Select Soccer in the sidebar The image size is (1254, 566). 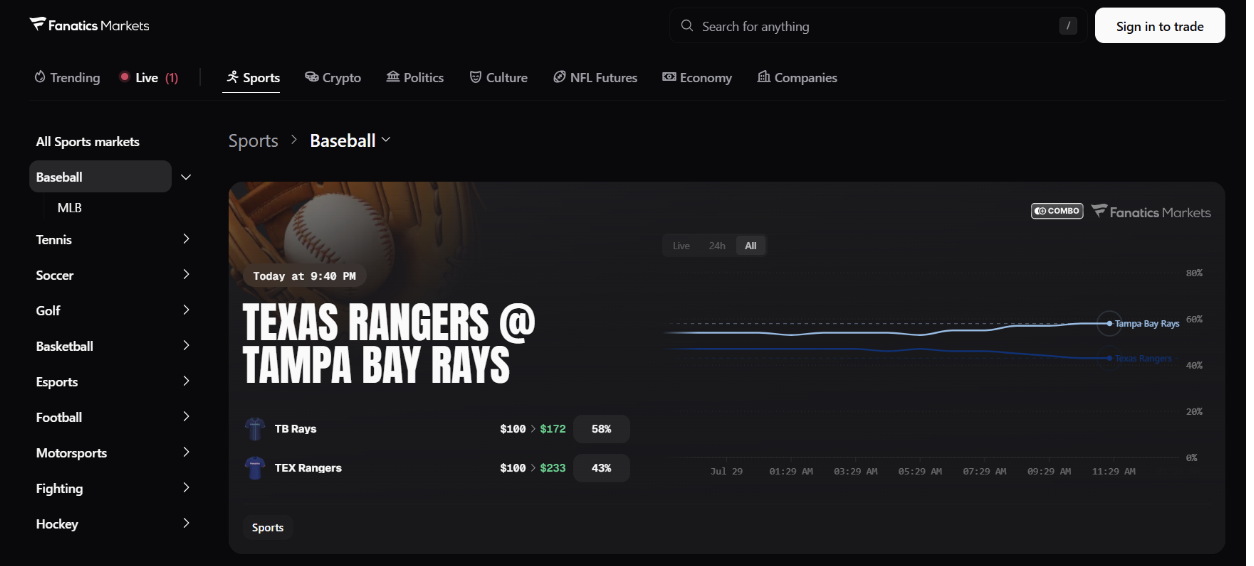point(55,275)
